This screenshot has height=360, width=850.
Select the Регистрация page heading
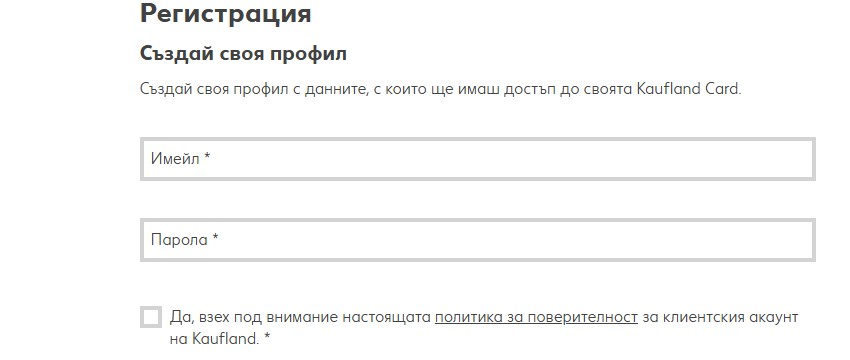click(x=226, y=14)
